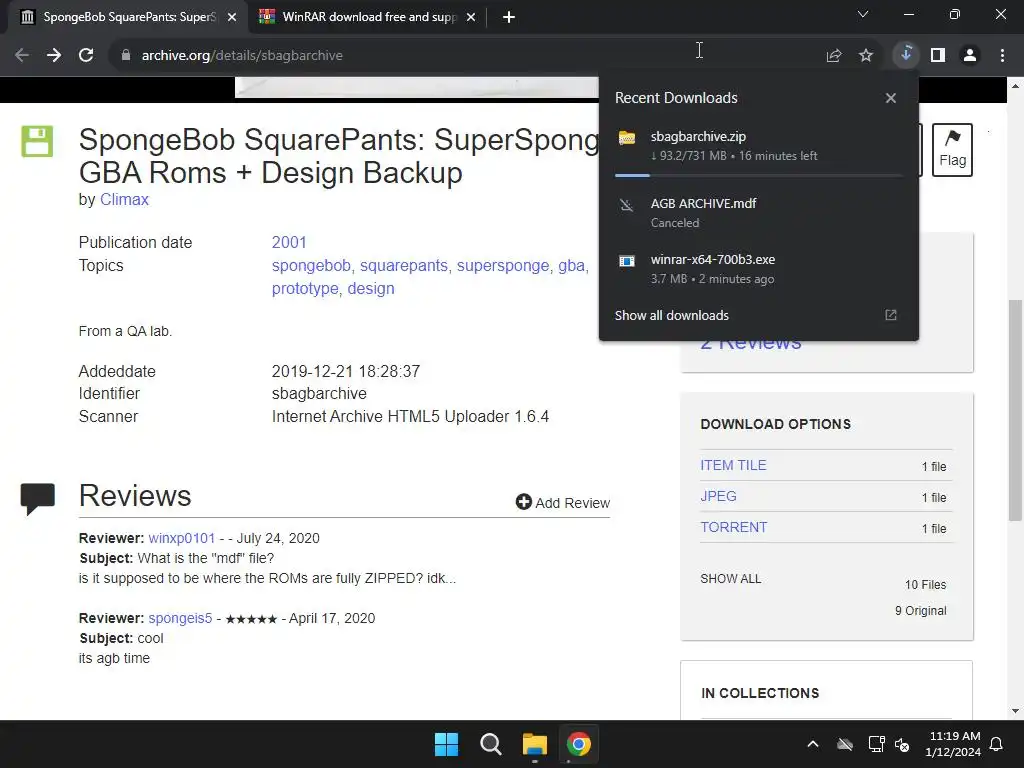Click the muted volume tray icon

click(902, 744)
